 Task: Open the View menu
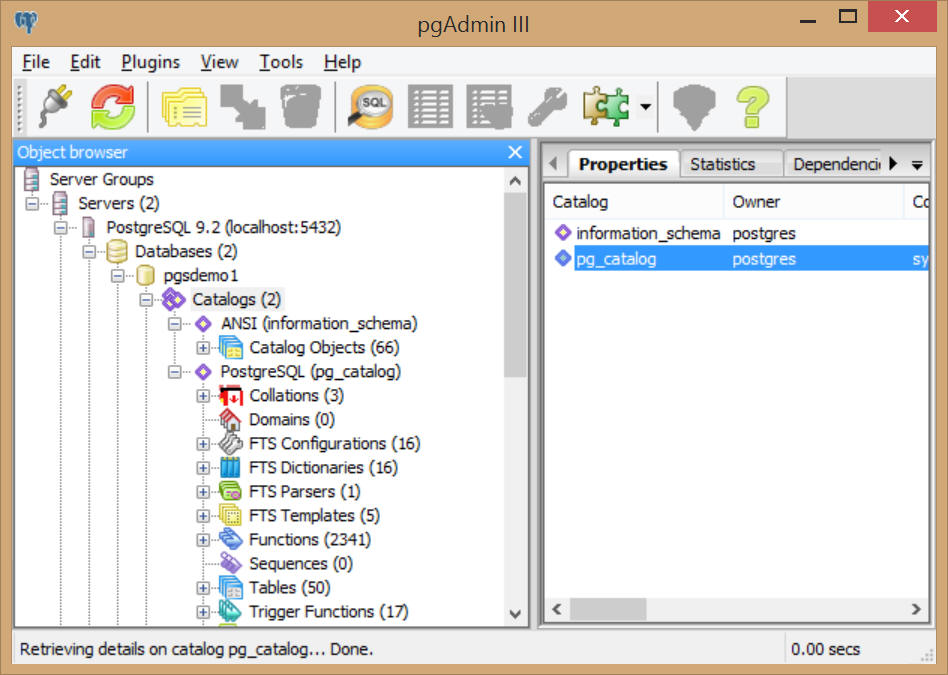pyautogui.click(x=219, y=62)
